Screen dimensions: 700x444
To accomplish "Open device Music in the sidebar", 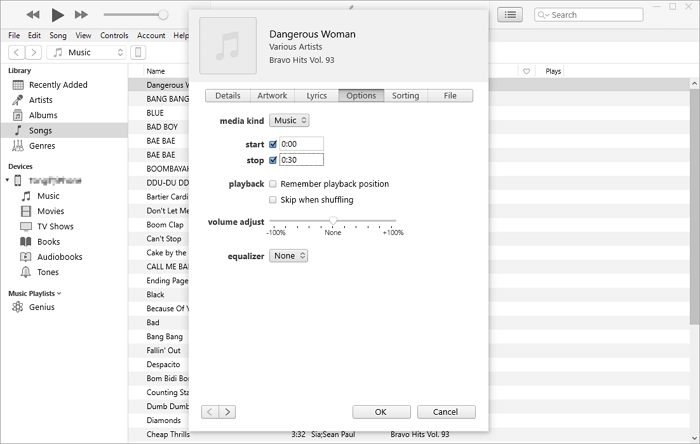I will (x=48, y=196).
